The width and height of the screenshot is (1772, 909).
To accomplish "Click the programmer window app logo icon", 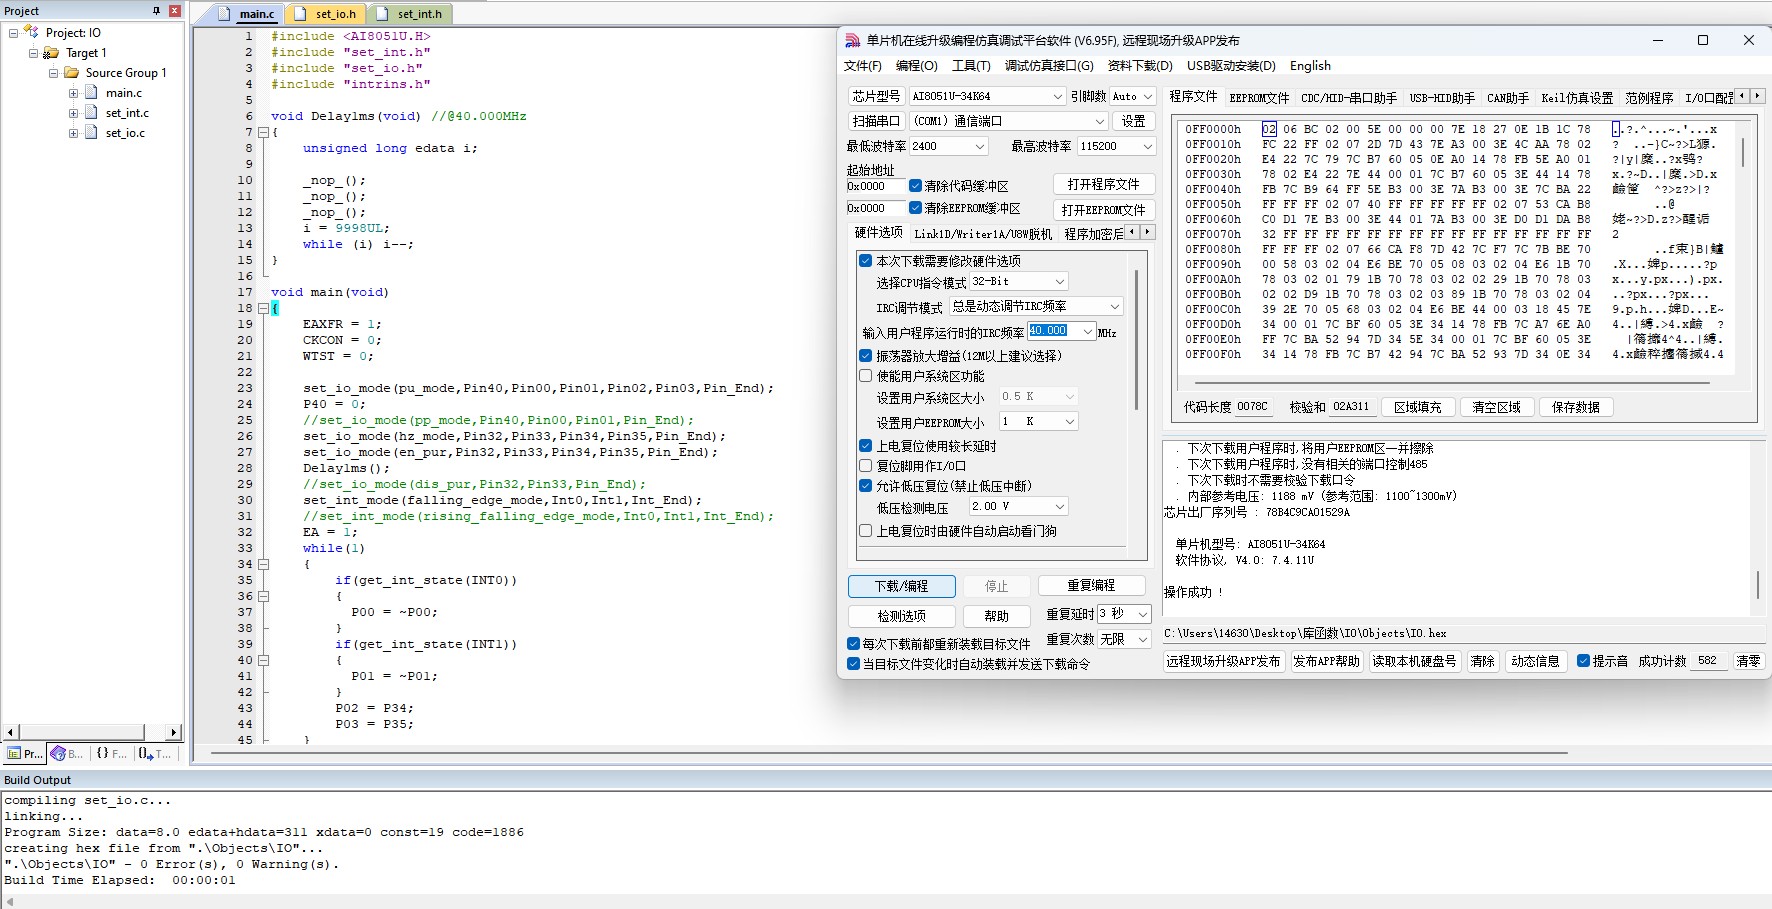I will 852,41.
